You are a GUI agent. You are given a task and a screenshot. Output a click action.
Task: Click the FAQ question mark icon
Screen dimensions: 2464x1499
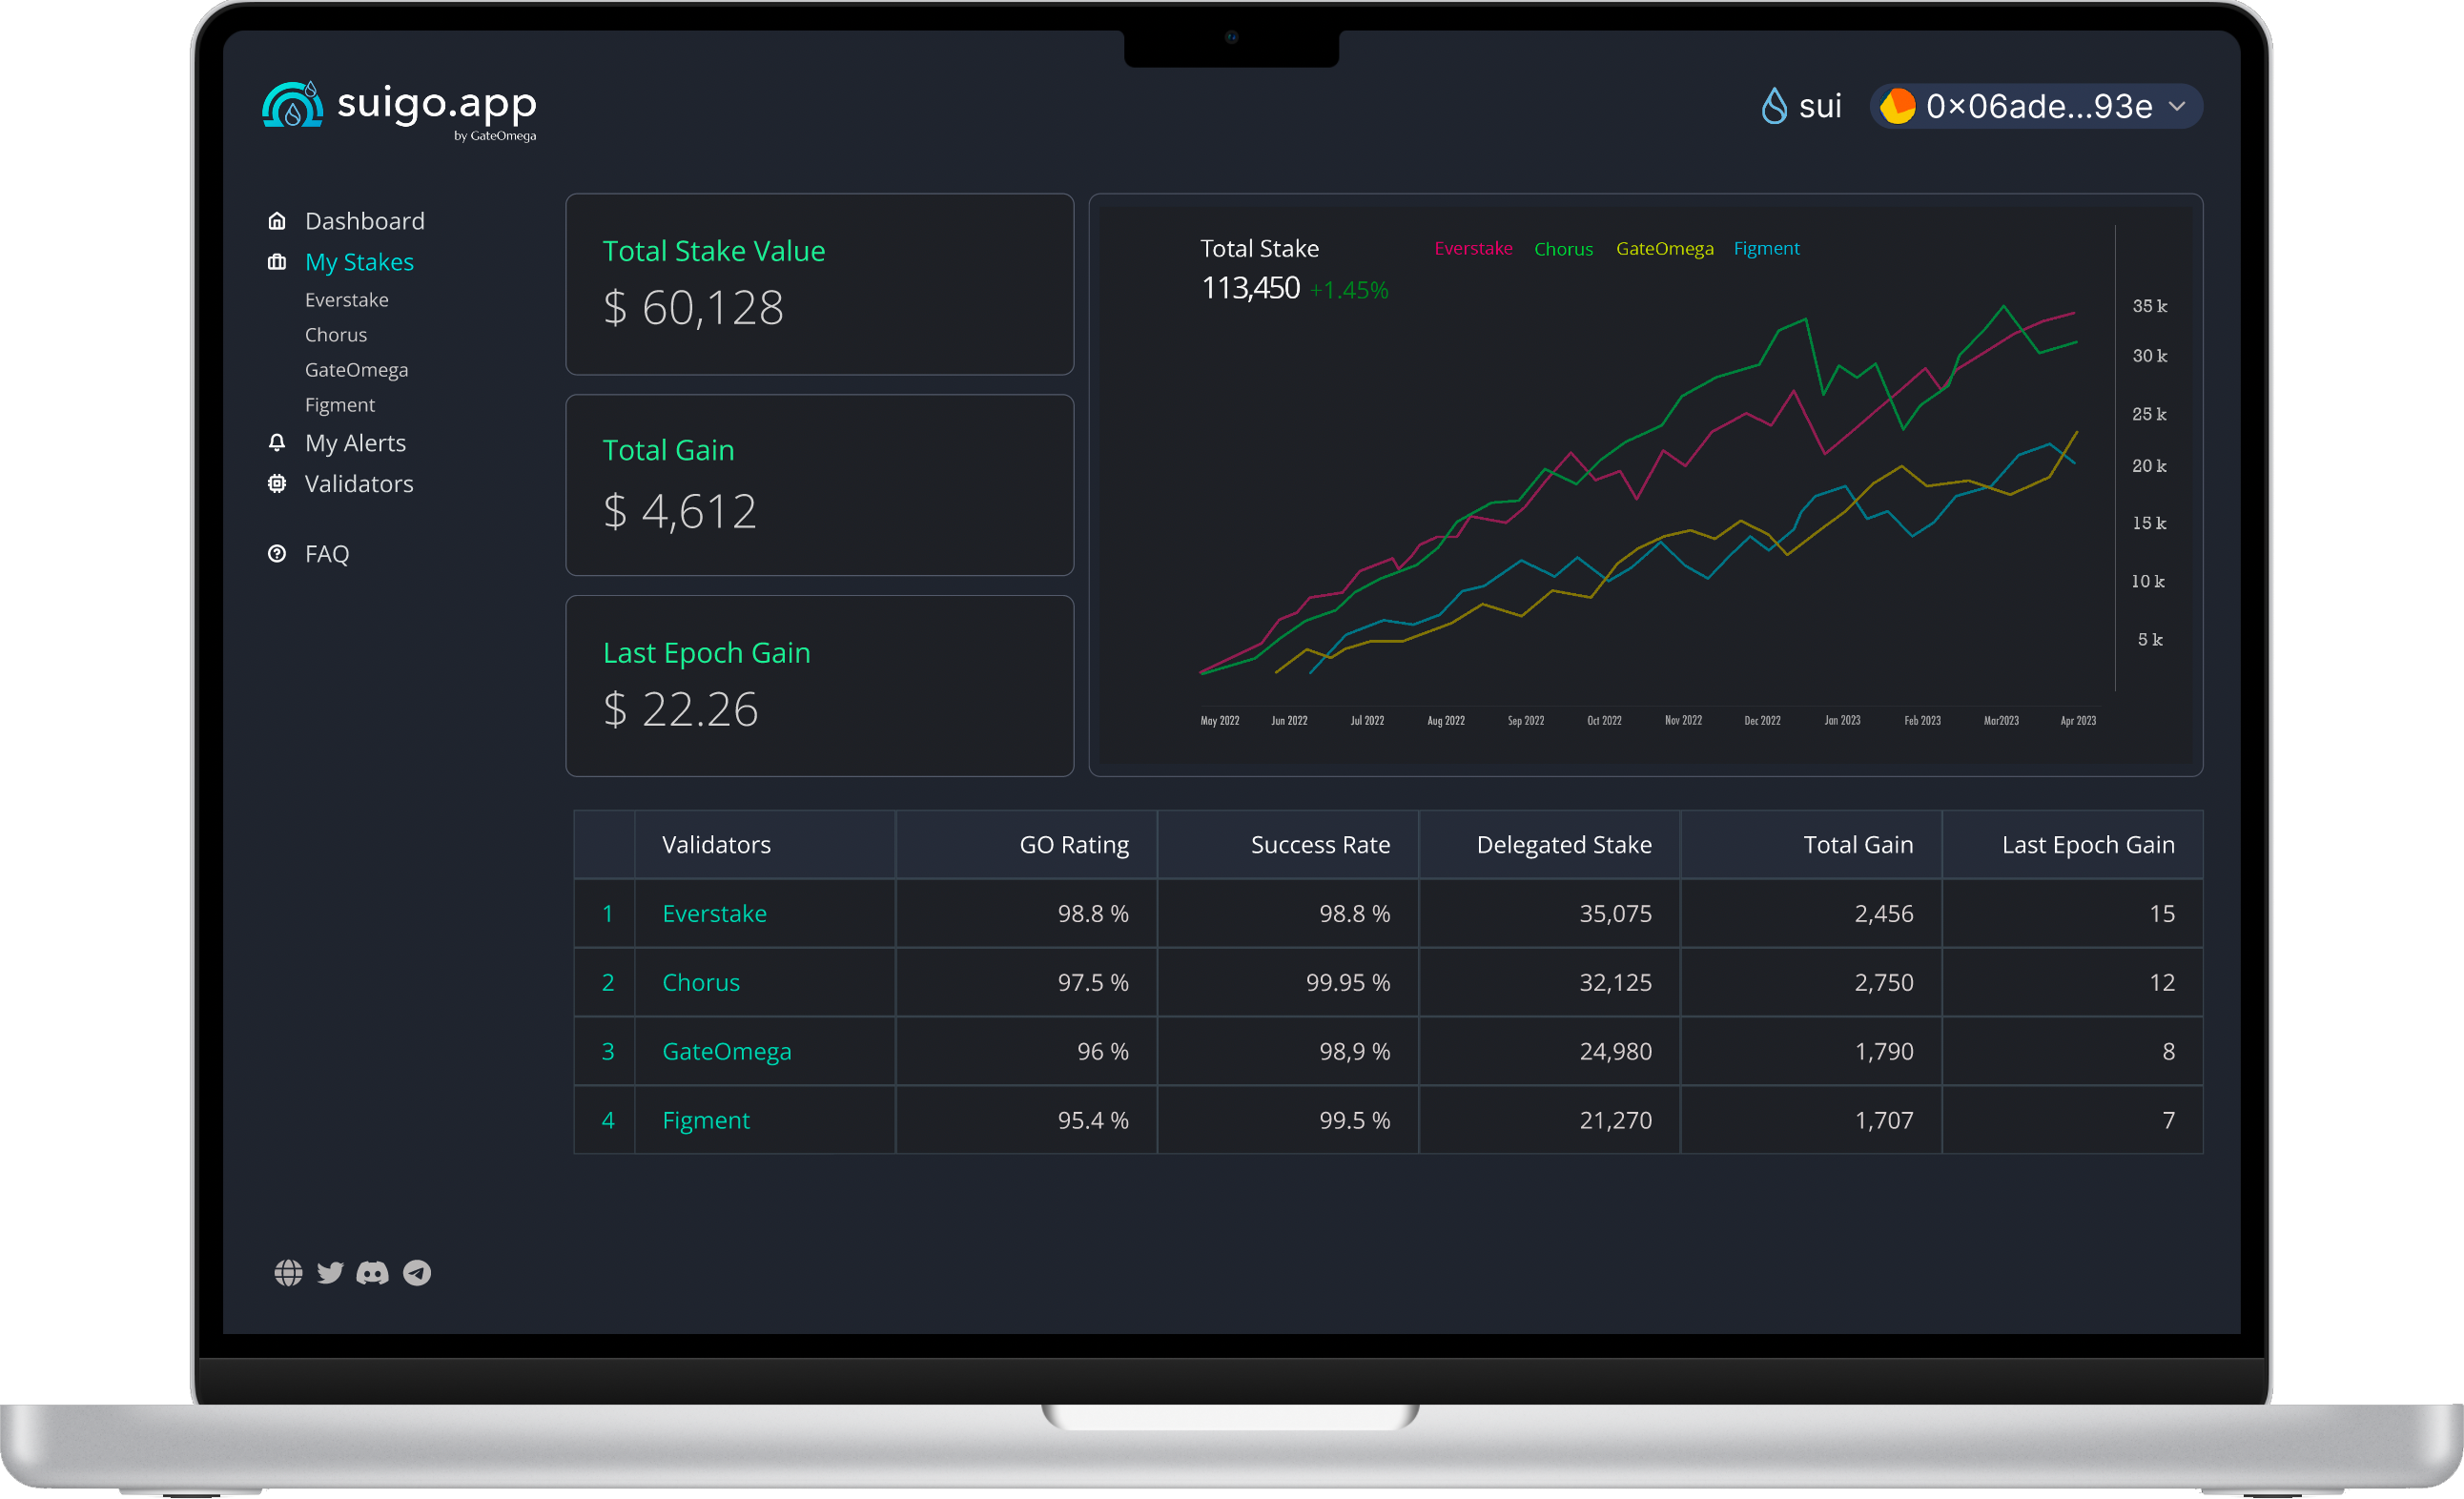tap(277, 553)
